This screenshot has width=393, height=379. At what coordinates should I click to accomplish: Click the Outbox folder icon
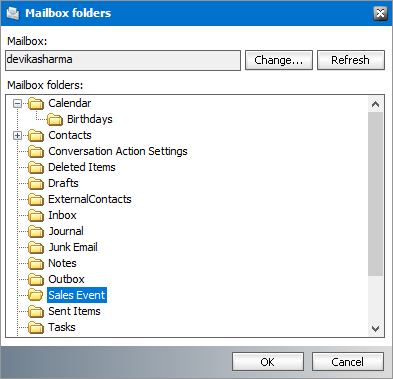pos(36,280)
